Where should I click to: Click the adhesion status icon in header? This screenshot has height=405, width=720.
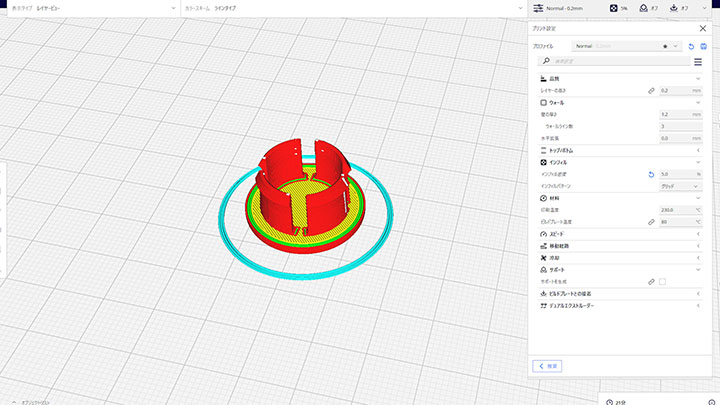(674, 8)
